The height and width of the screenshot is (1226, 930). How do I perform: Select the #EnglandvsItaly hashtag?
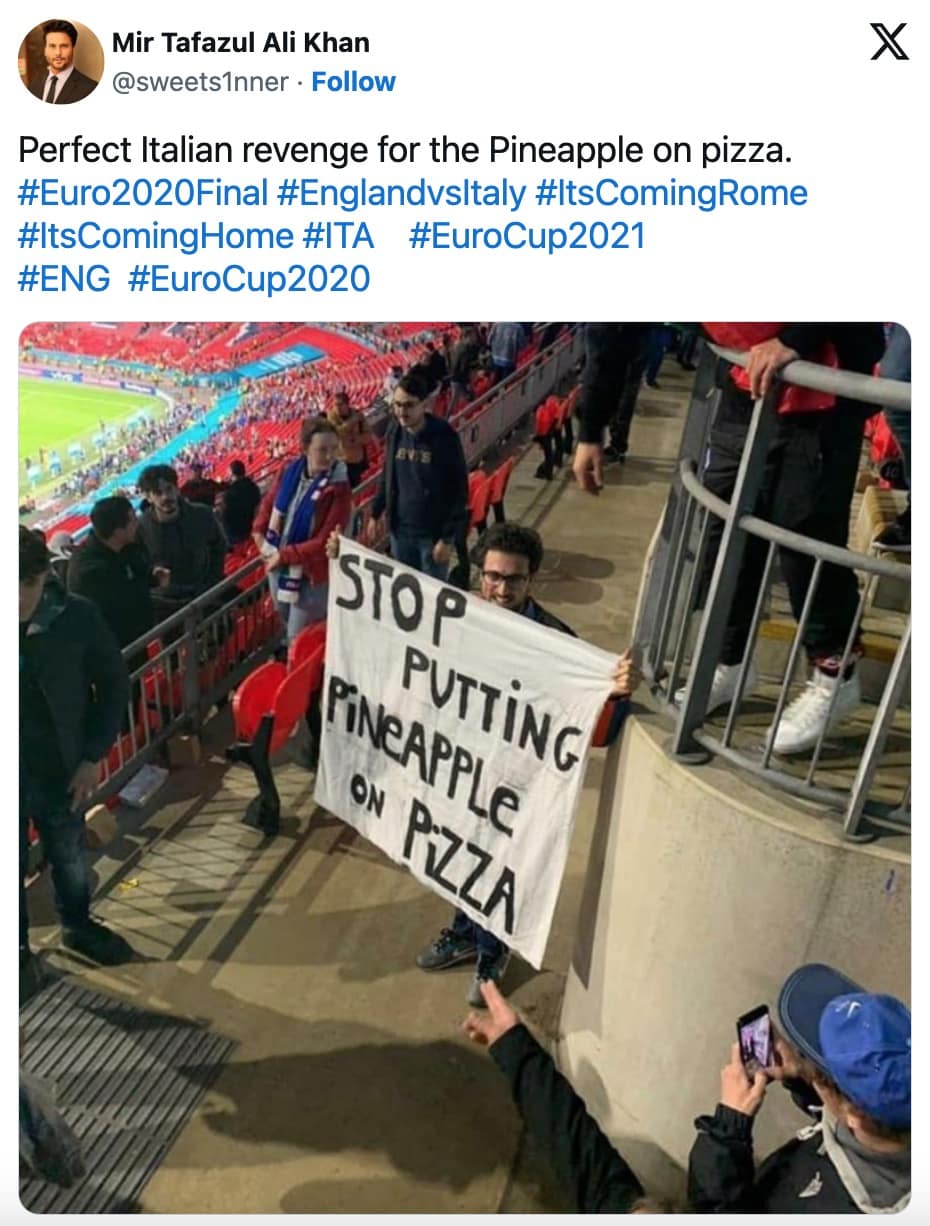point(402,193)
